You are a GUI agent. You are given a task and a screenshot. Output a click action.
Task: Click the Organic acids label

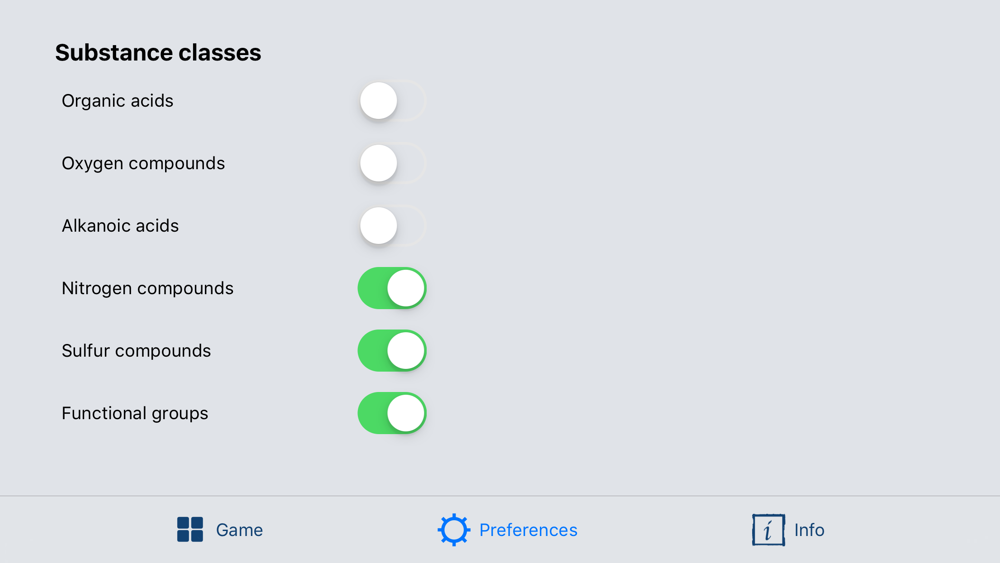(117, 101)
